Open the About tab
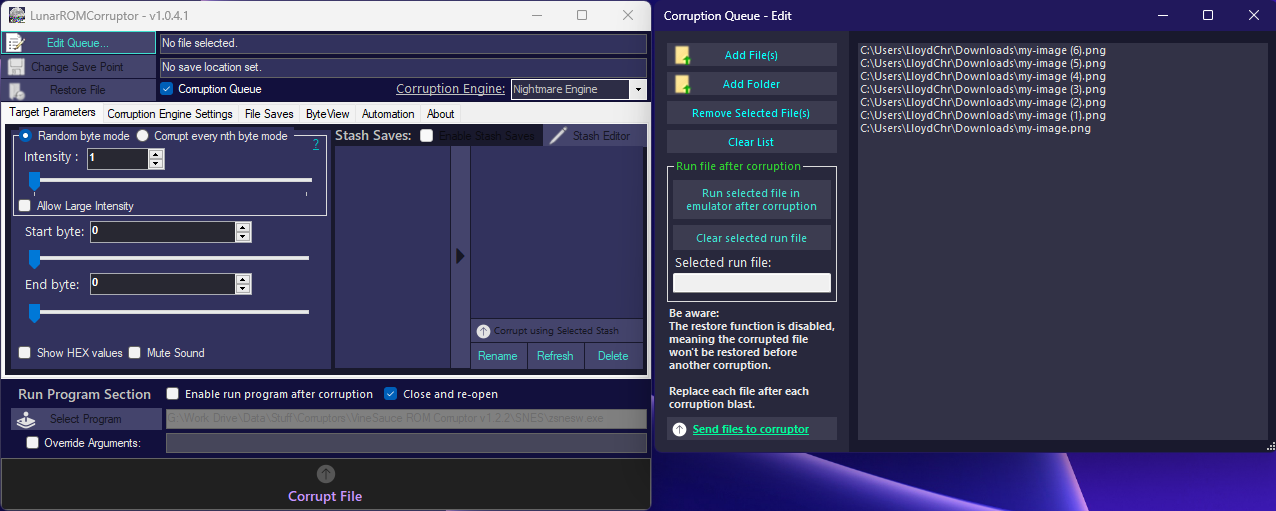The width and height of the screenshot is (1276, 511). coord(440,114)
